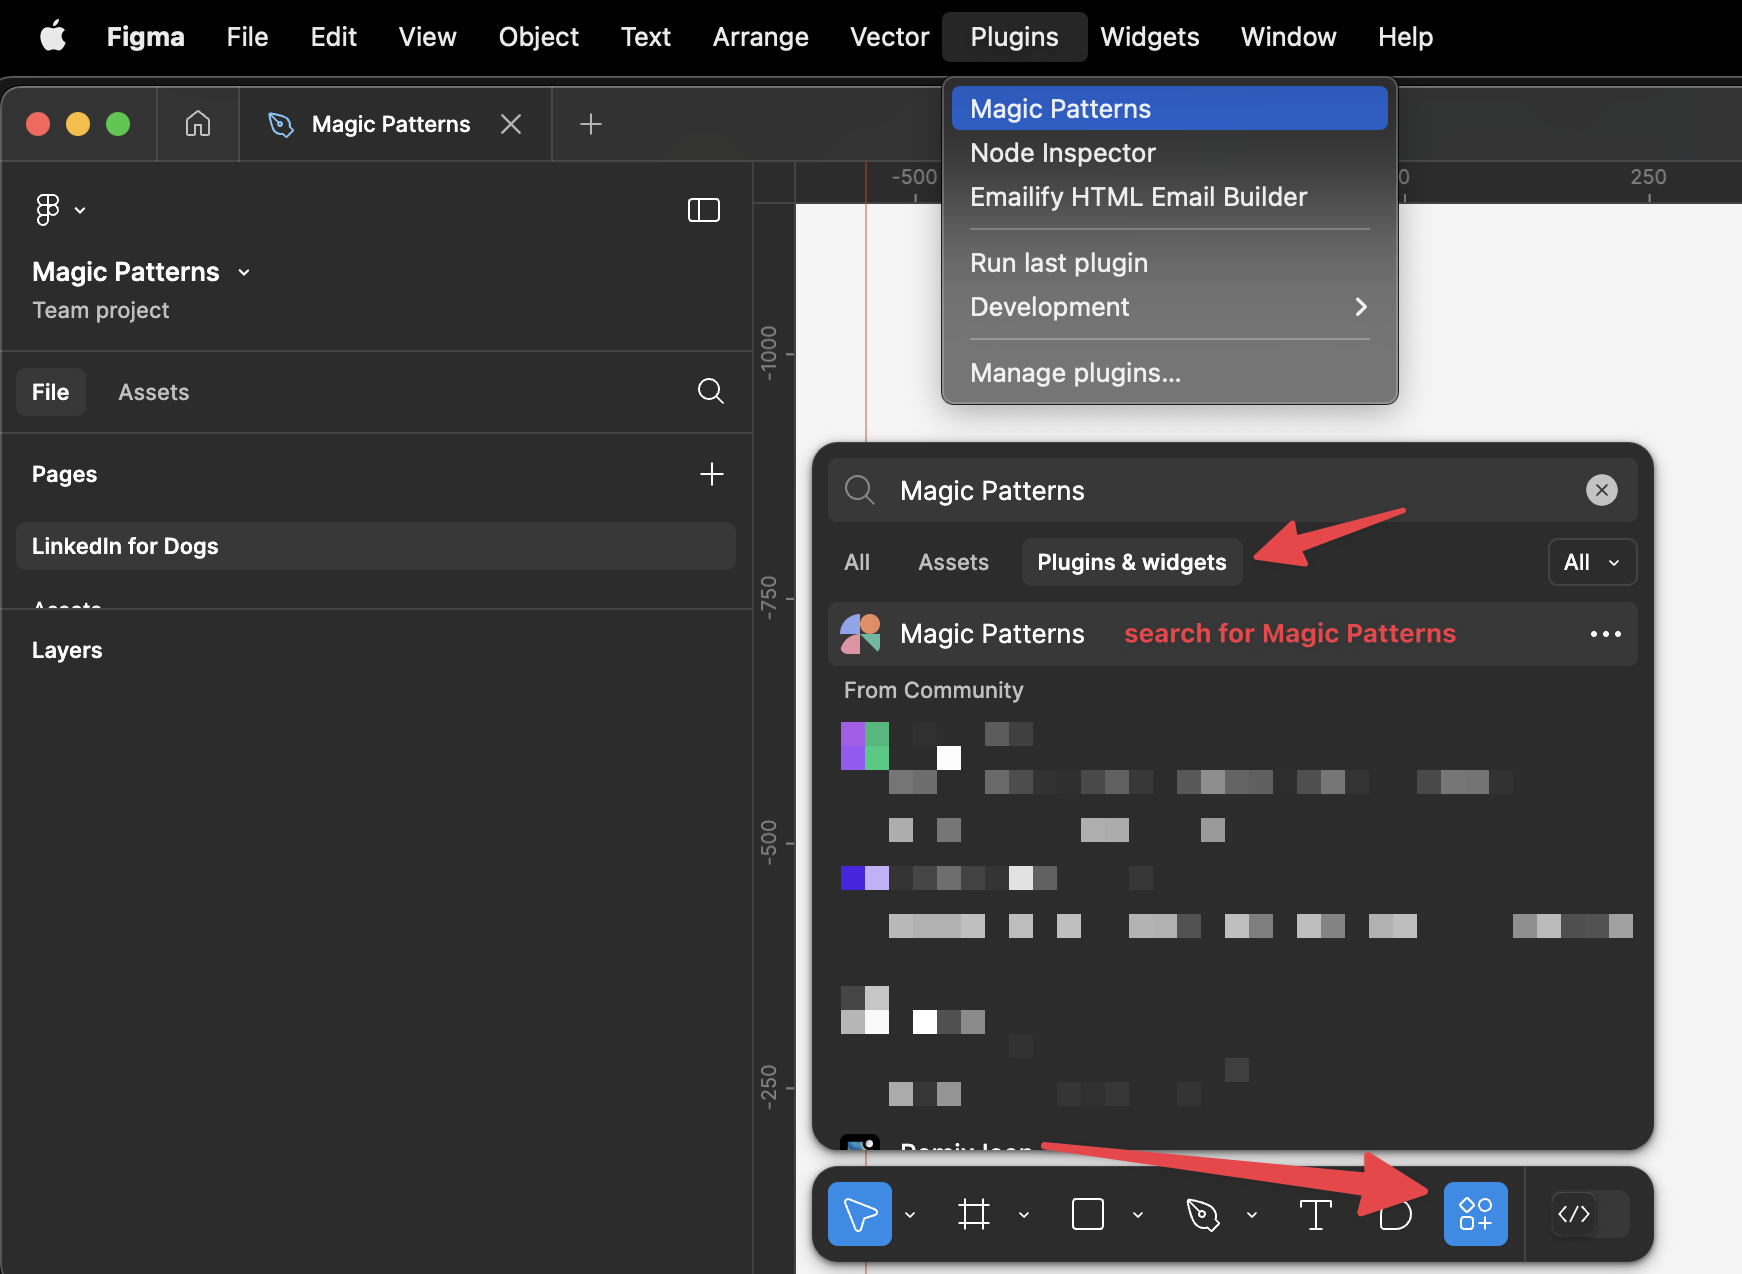Select the Pen tool
1742x1274 pixels.
click(1202, 1214)
